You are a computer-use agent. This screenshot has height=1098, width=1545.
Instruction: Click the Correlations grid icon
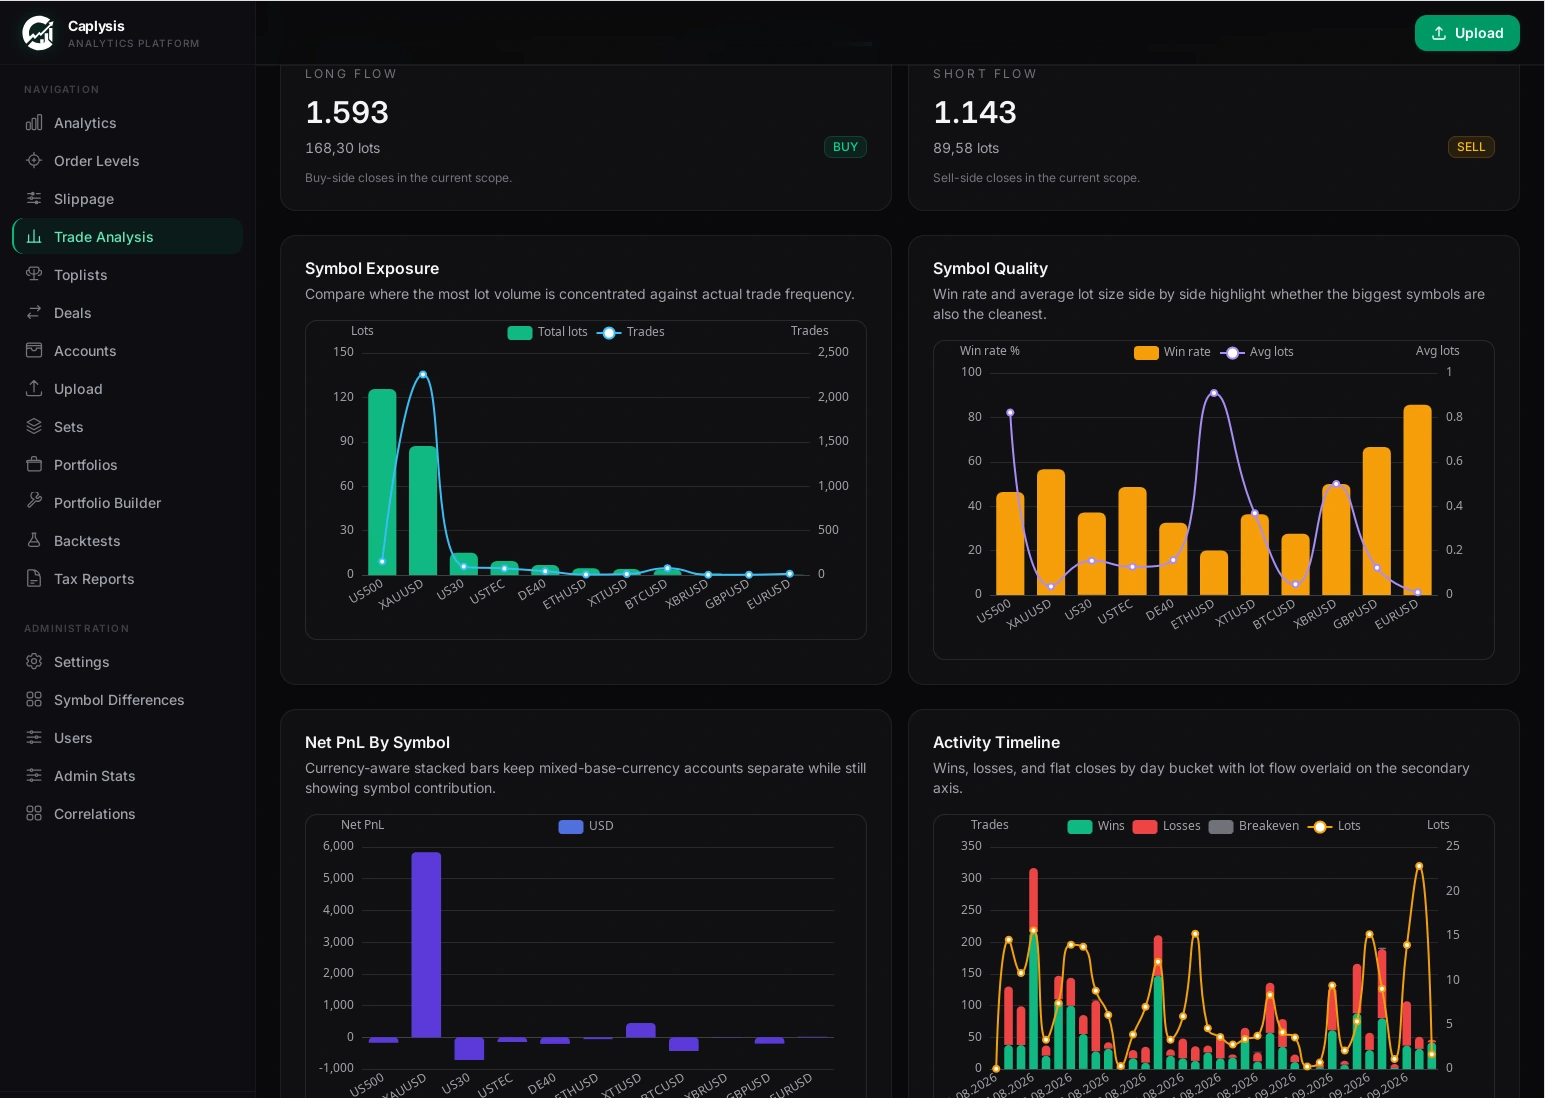34,814
